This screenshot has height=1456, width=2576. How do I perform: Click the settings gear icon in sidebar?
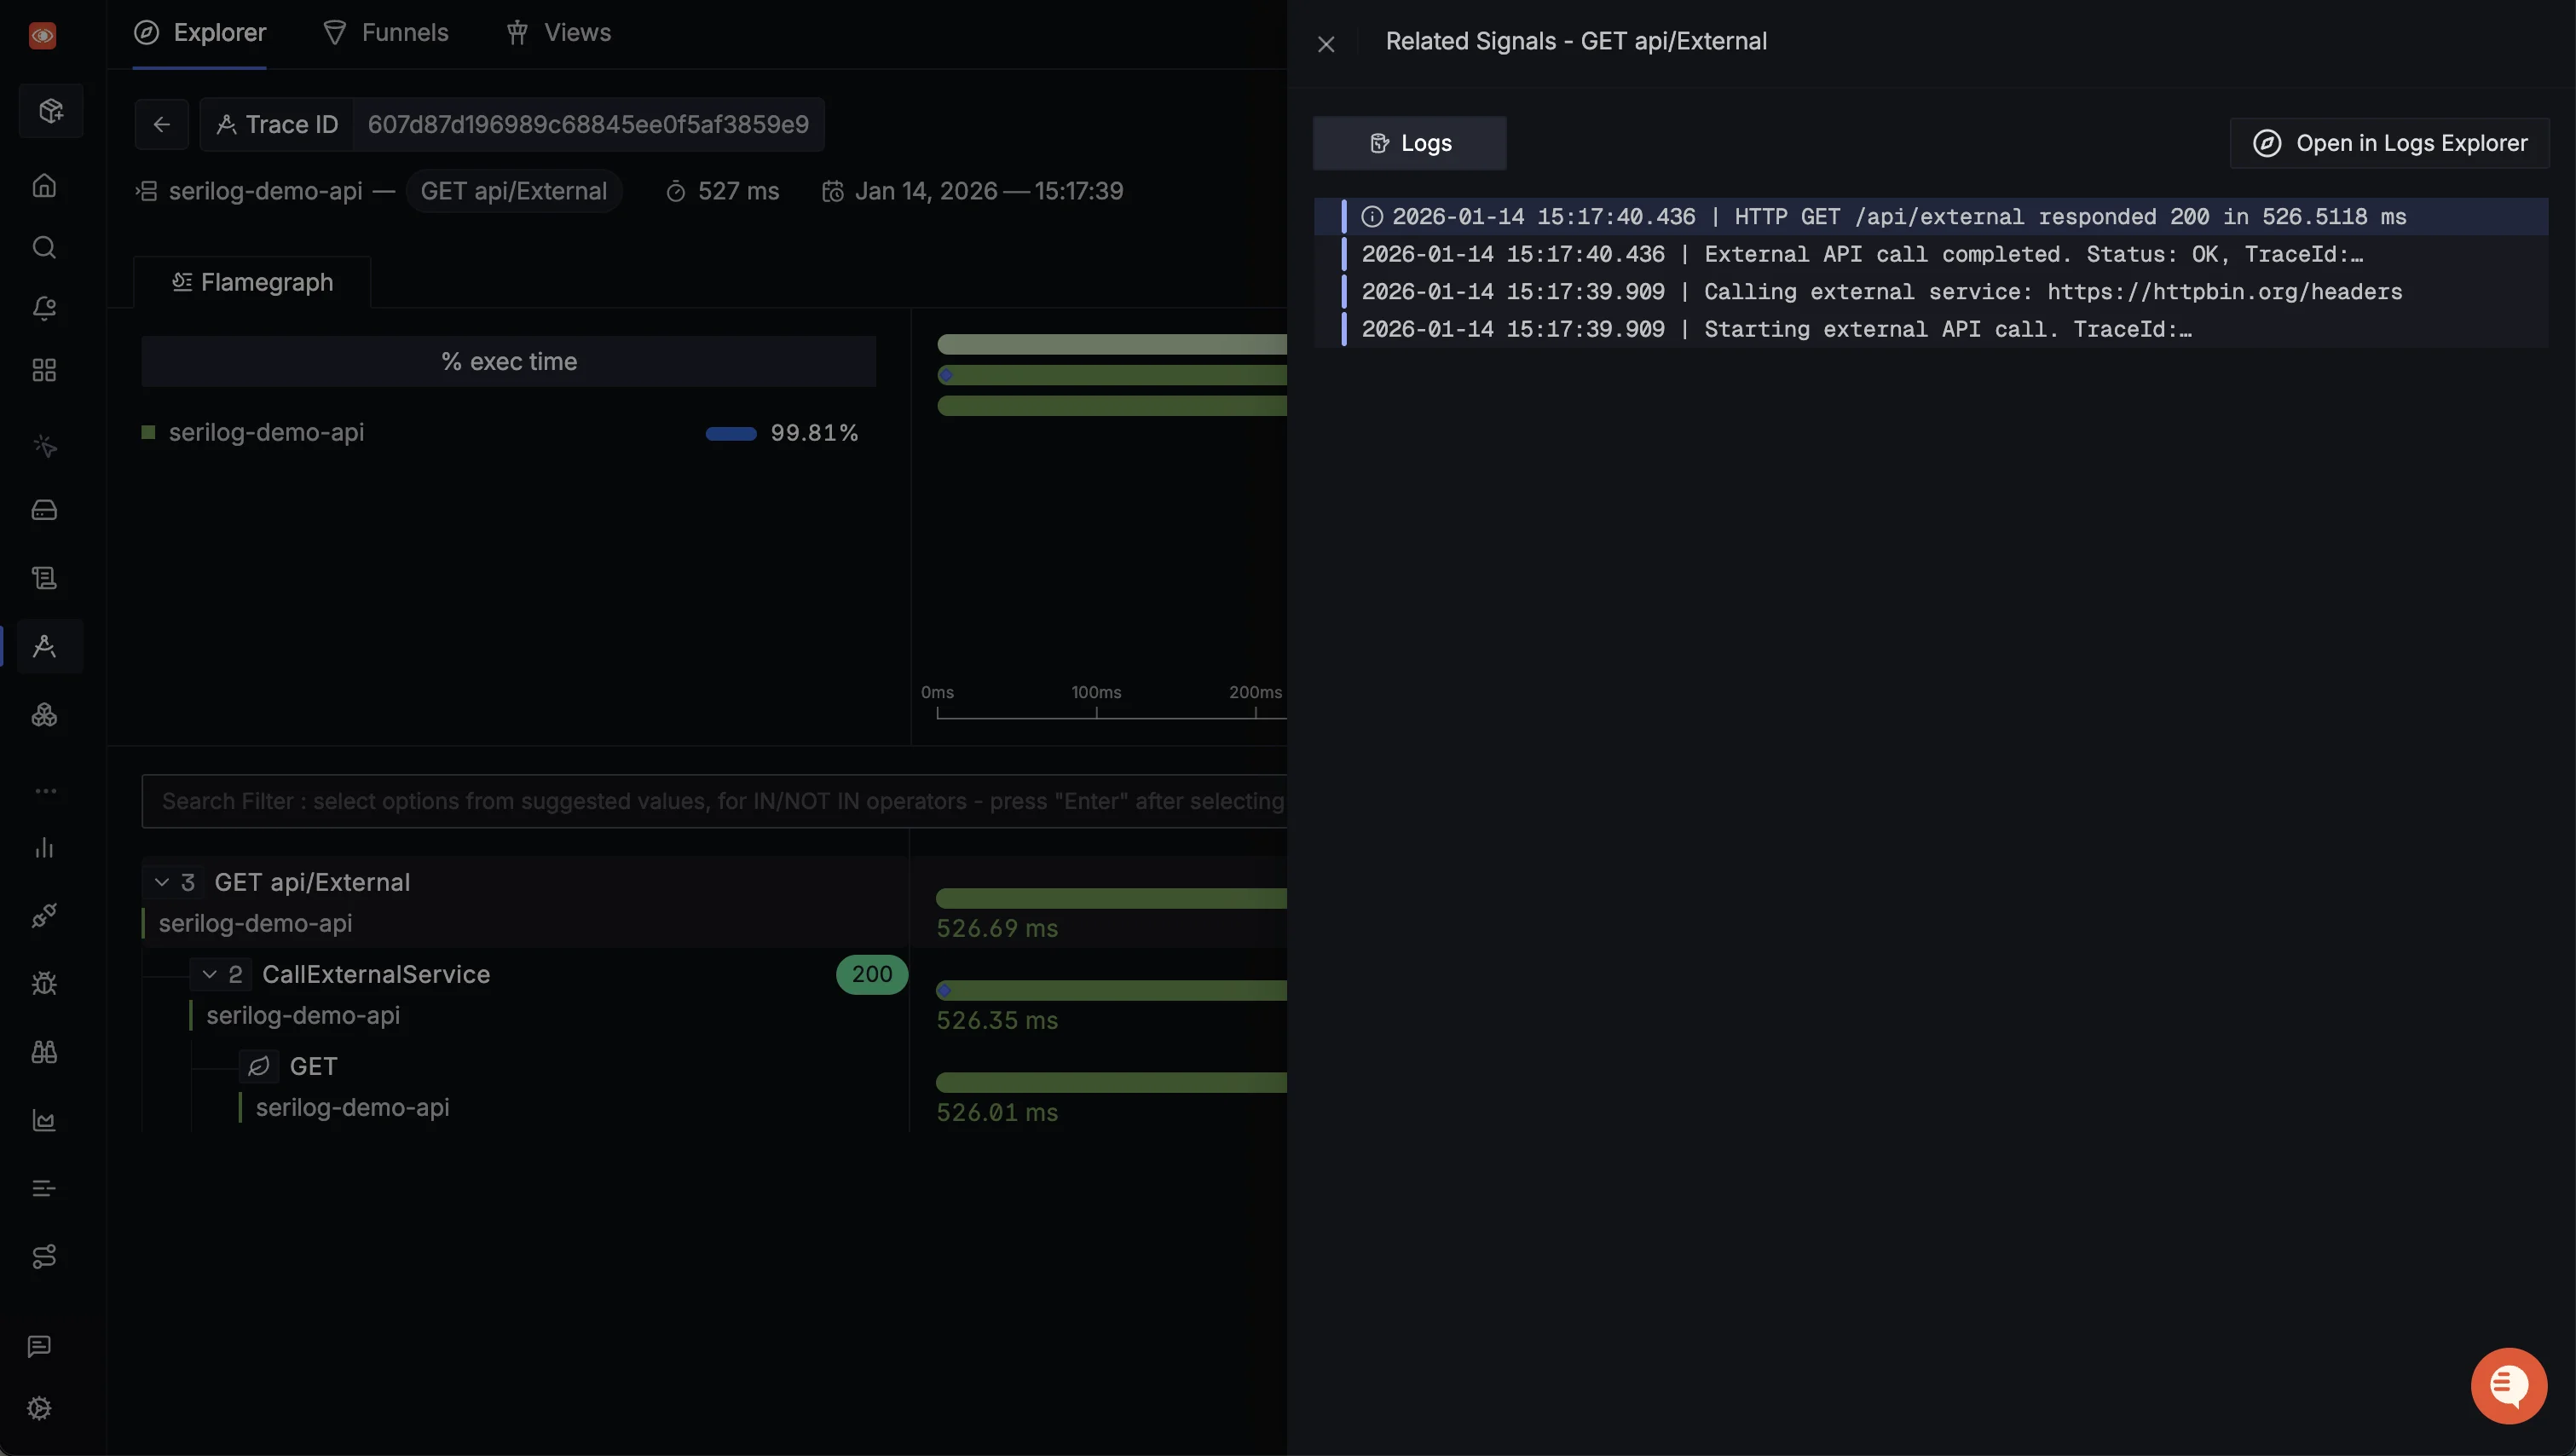tap(40, 1408)
